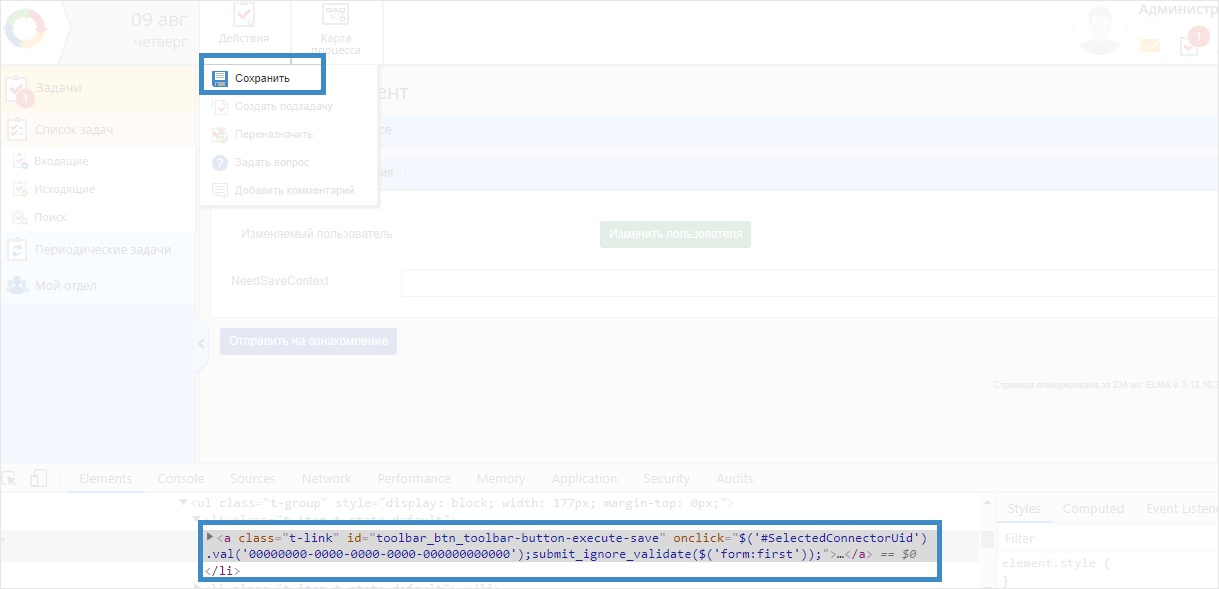
Task: Collapse the left sidebar with arrow handle
Action: coord(201,343)
